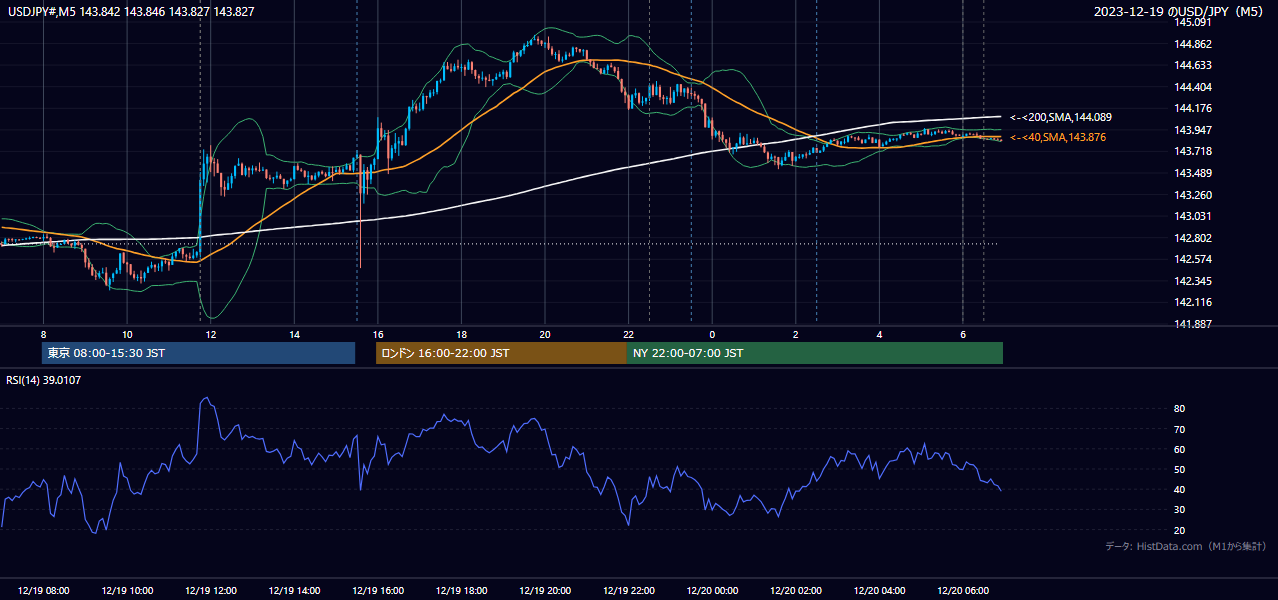The width and height of the screenshot is (1278, 600).
Task: Select the 12/20 04:00 date axis label
Action: click(879, 591)
